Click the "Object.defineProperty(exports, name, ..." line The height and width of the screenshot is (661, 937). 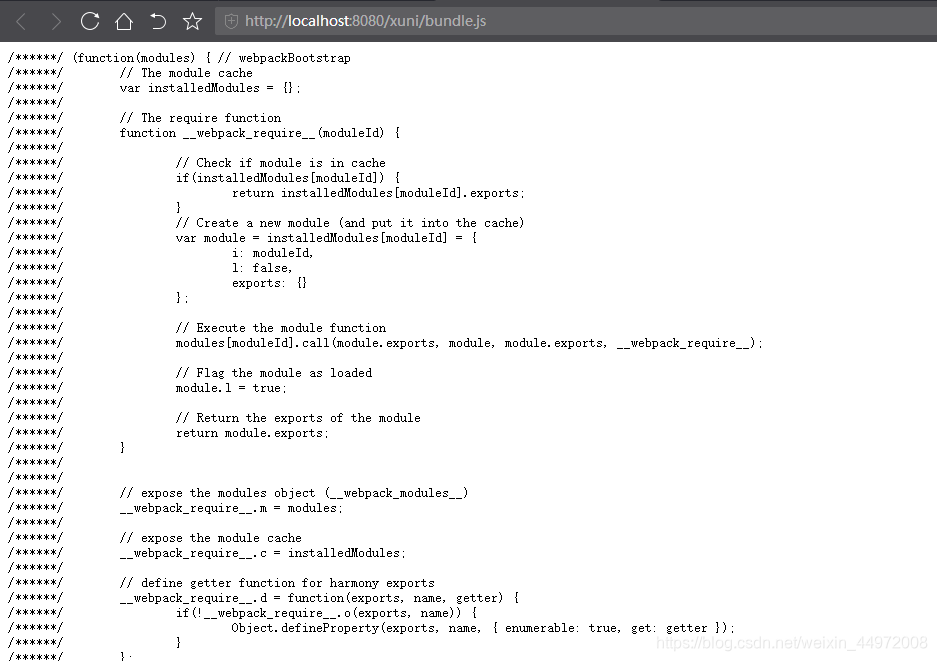(x=483, y=628)
